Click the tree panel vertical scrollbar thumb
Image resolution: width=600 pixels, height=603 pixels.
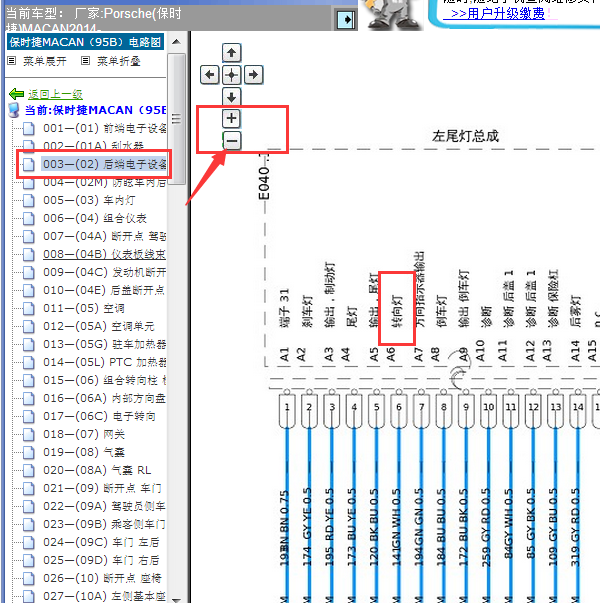coord(177,119)
